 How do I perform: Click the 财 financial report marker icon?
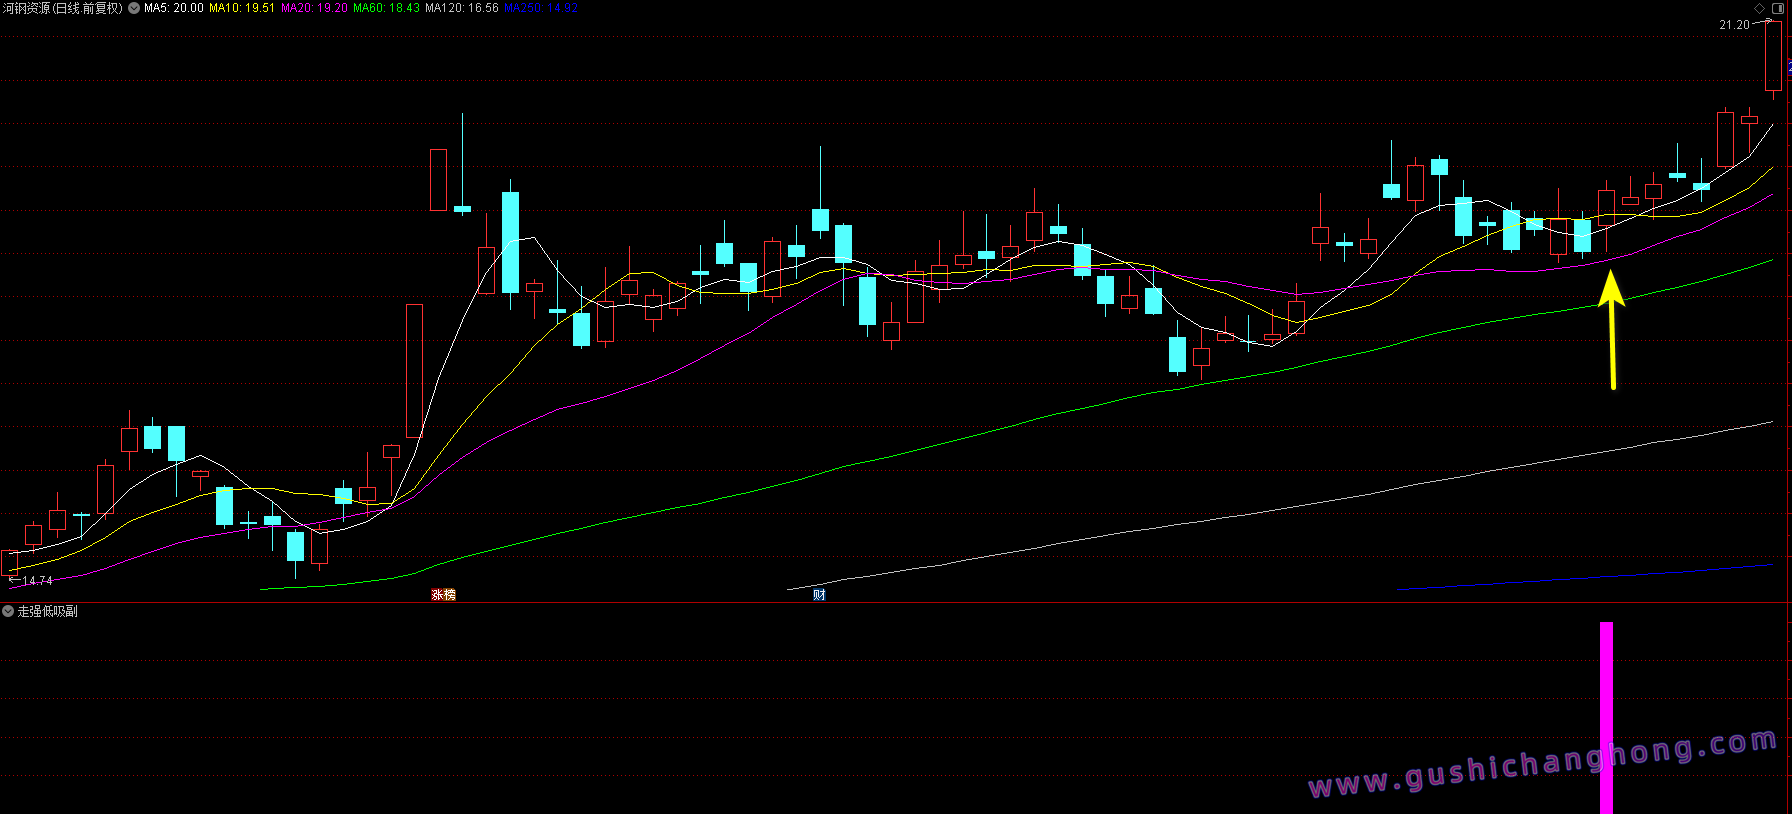(x=819, y=595)
